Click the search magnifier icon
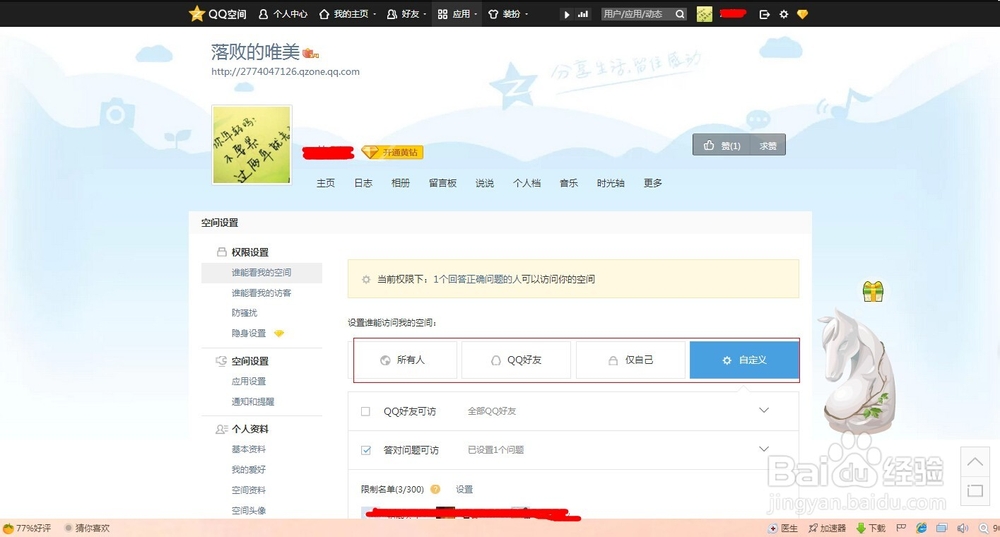1000x537 pixels. pos(680,14)
